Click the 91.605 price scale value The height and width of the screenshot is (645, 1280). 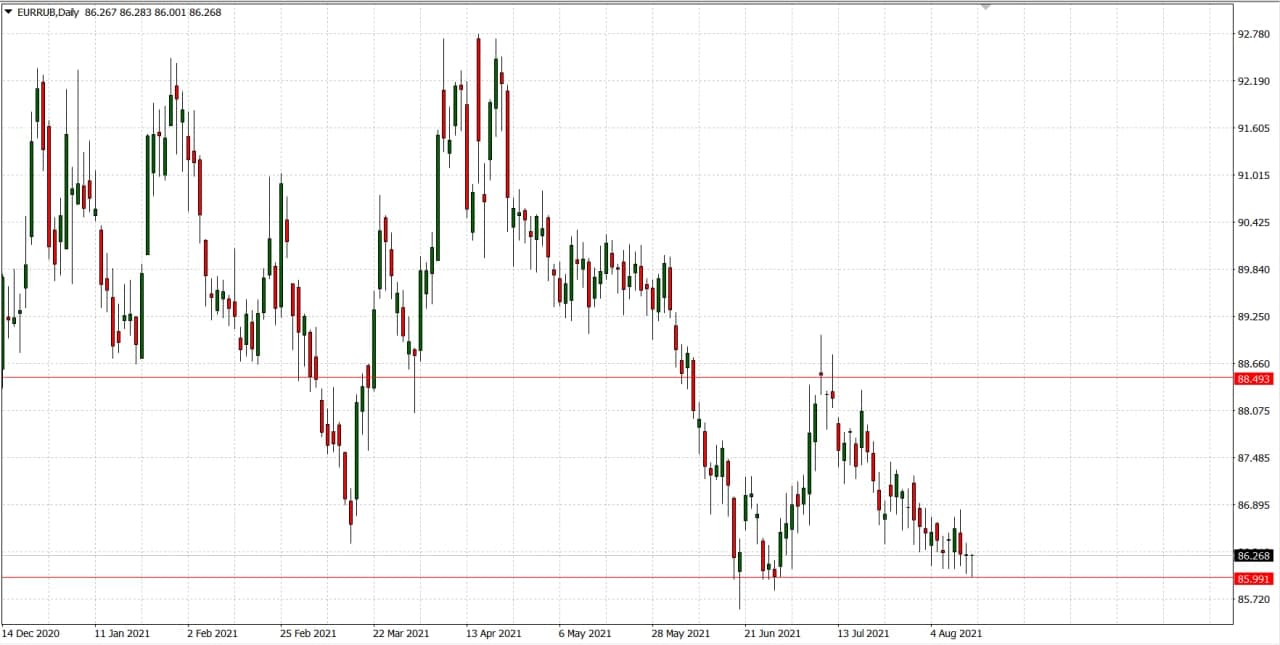point(1254,128)
